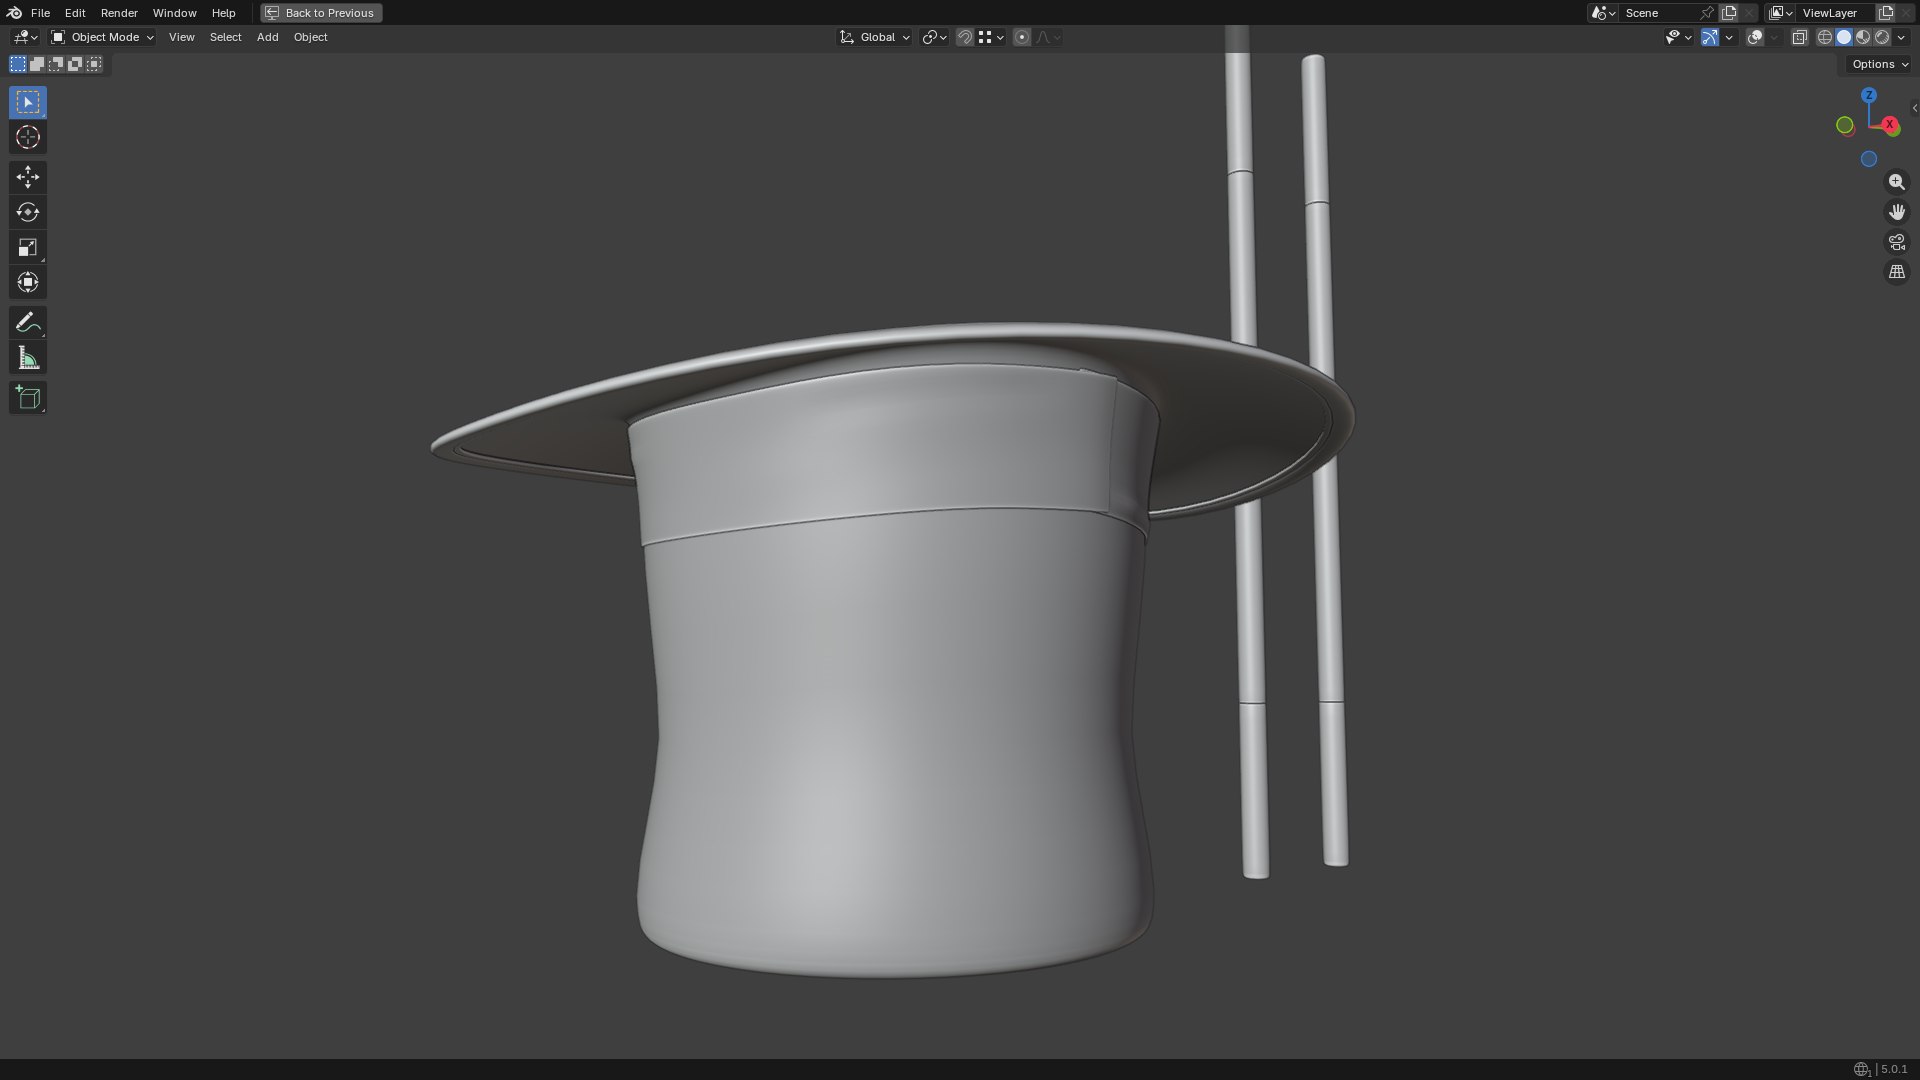The image size is (1920, 1080).
Task: Open the Help menu
Action: pyautogui.click(x=223, y=13)
